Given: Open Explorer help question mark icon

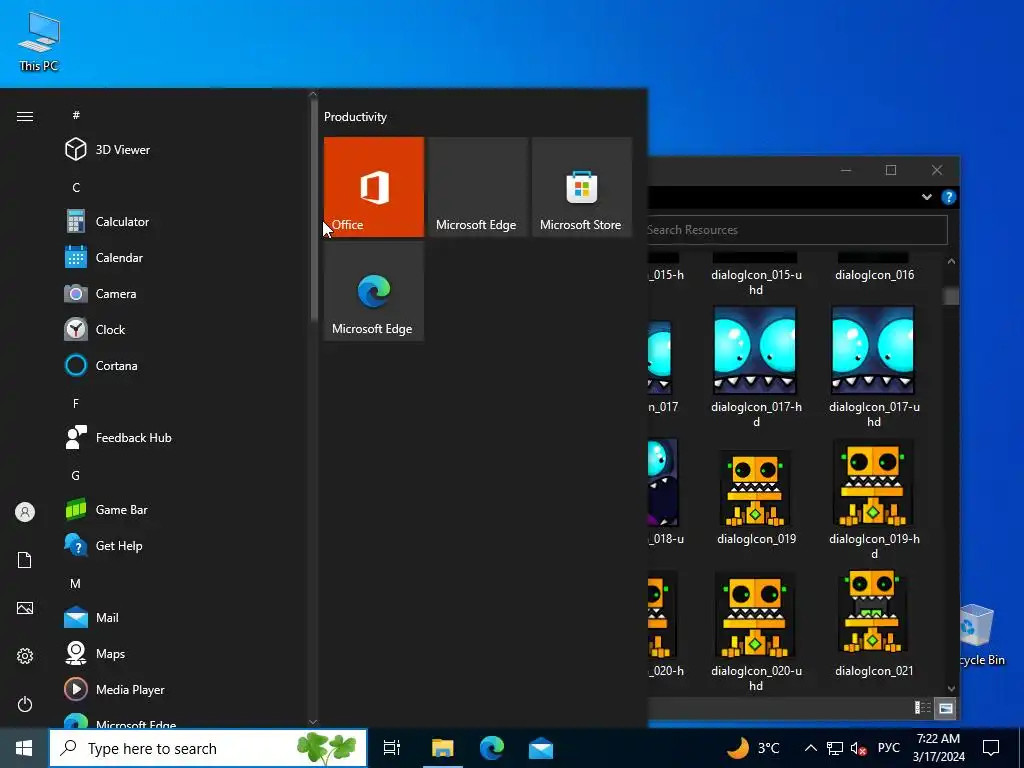Looking at the screenshot, I should click(x=948, y=197).
